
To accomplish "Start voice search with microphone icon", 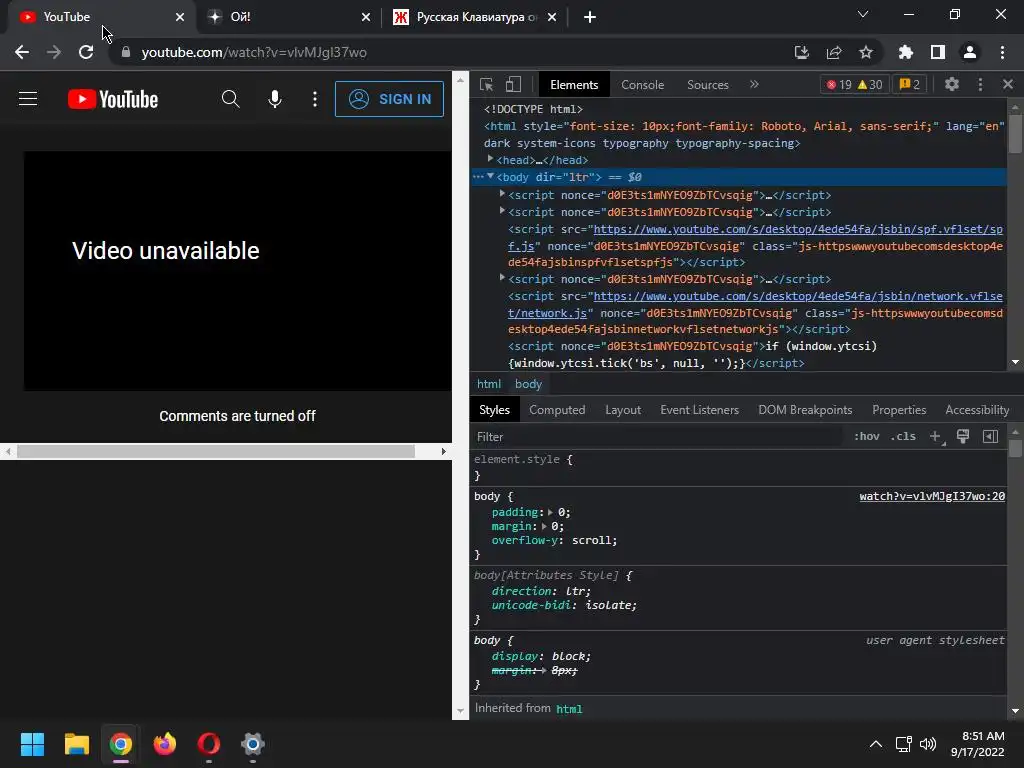I will click(275, 99).
